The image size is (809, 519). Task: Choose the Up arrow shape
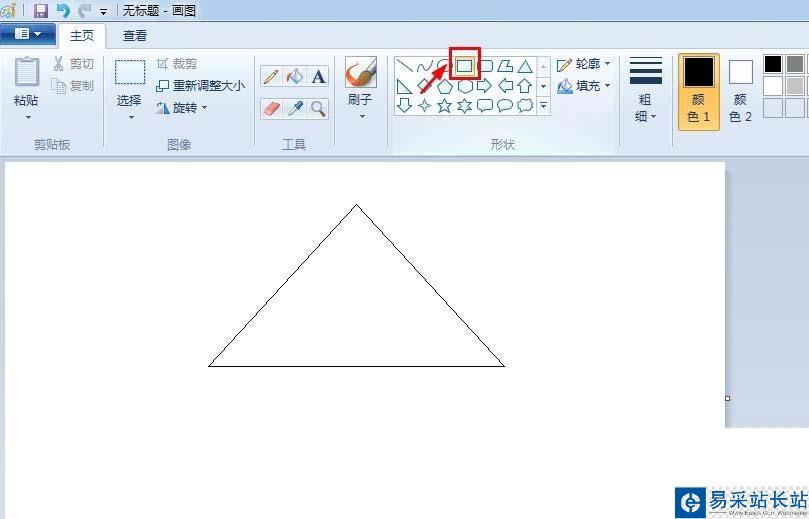click(525, 86)
